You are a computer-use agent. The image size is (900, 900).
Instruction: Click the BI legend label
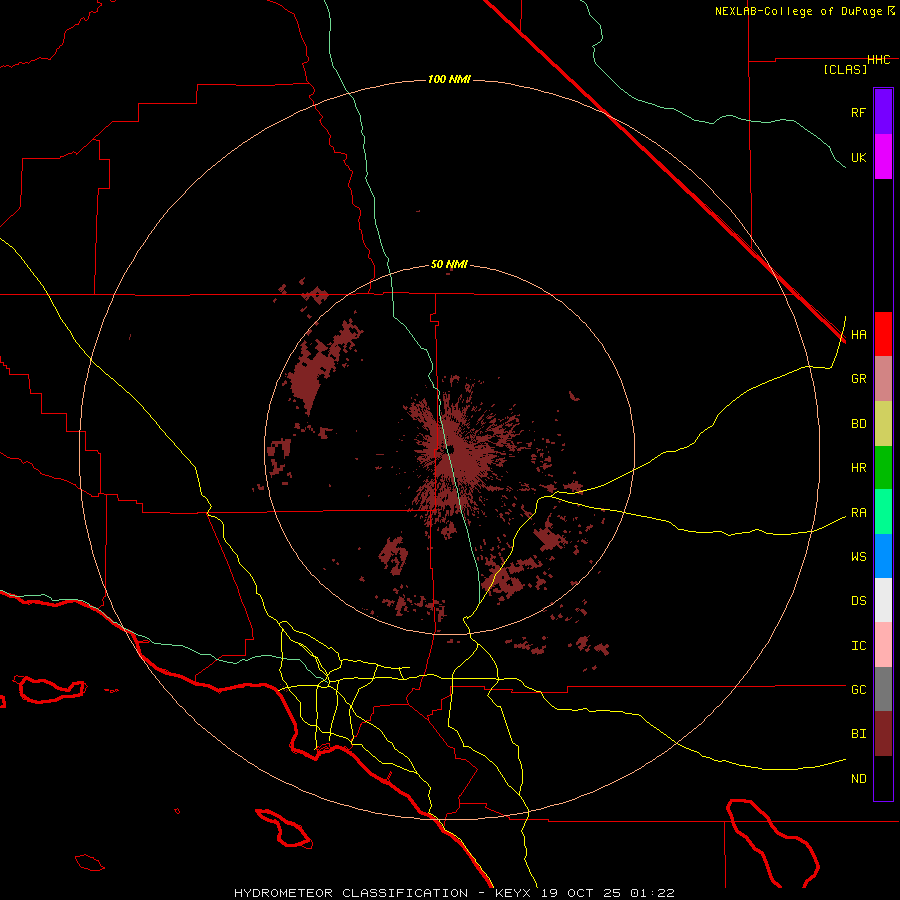coord(858,734)
